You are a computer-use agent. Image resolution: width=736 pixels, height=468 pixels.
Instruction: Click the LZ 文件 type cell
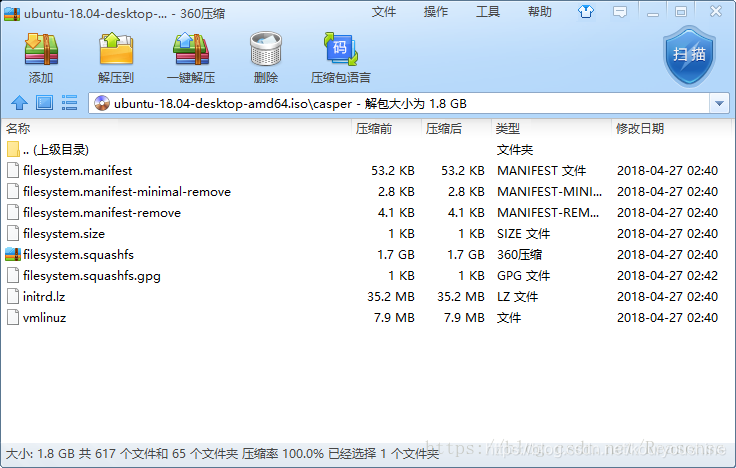517,297
